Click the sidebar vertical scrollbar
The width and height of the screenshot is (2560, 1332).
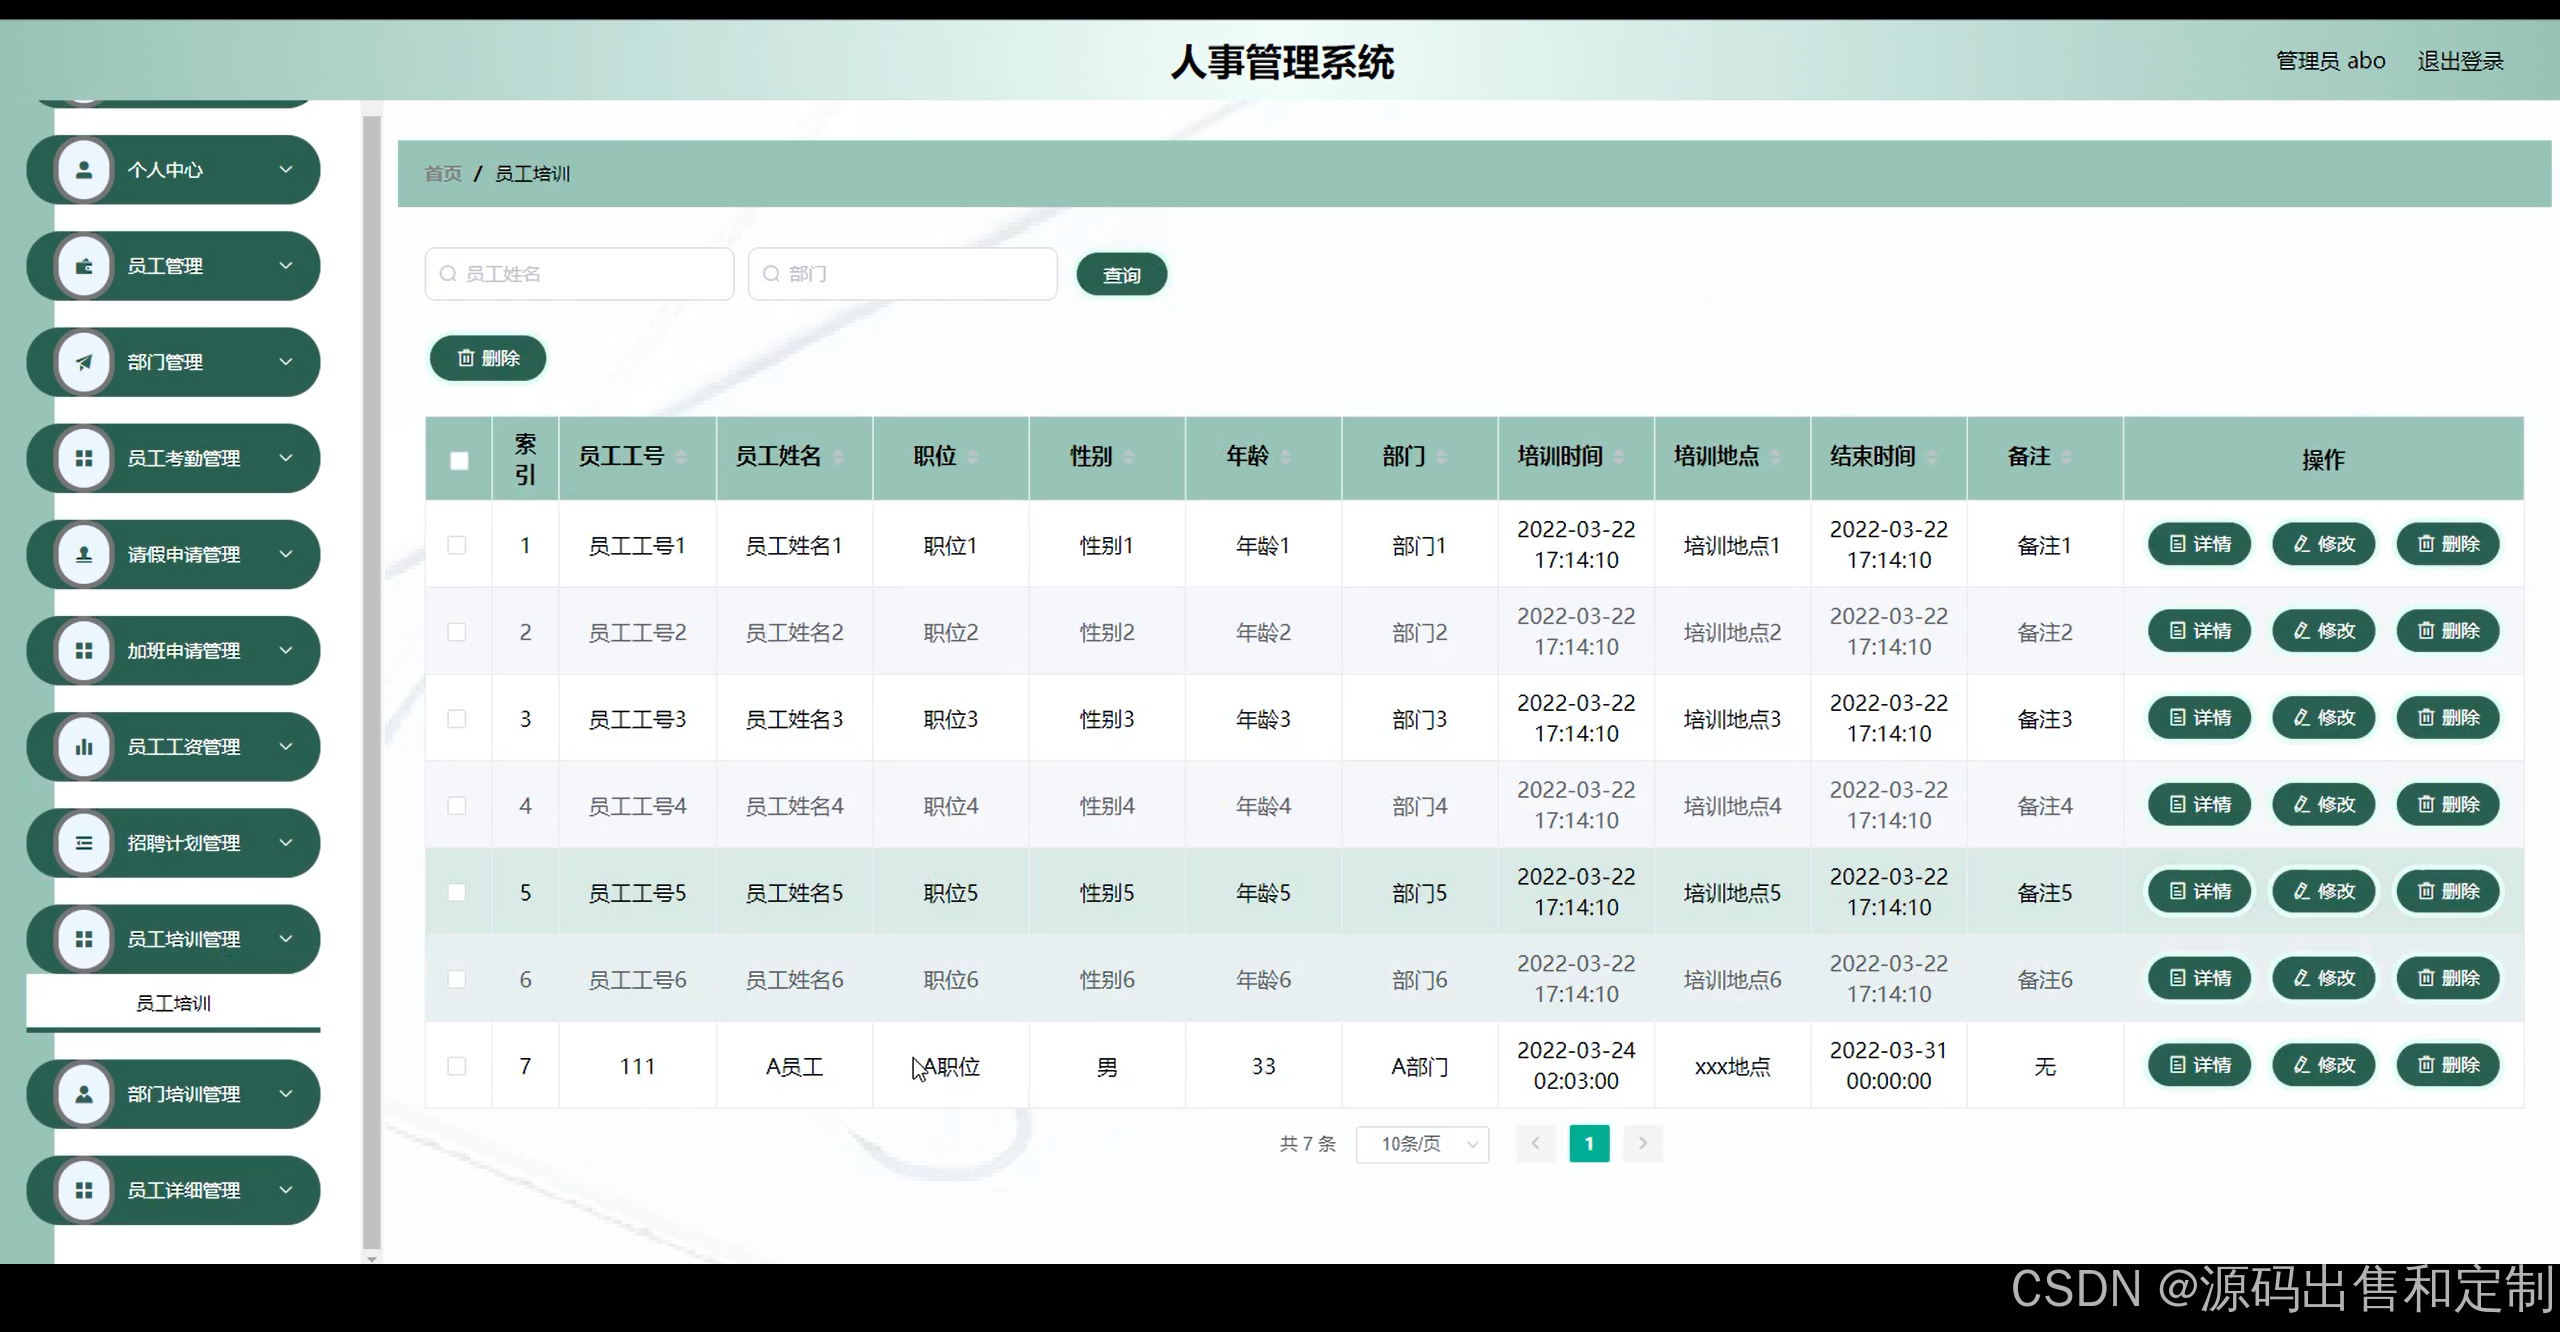tap(372, 680)
